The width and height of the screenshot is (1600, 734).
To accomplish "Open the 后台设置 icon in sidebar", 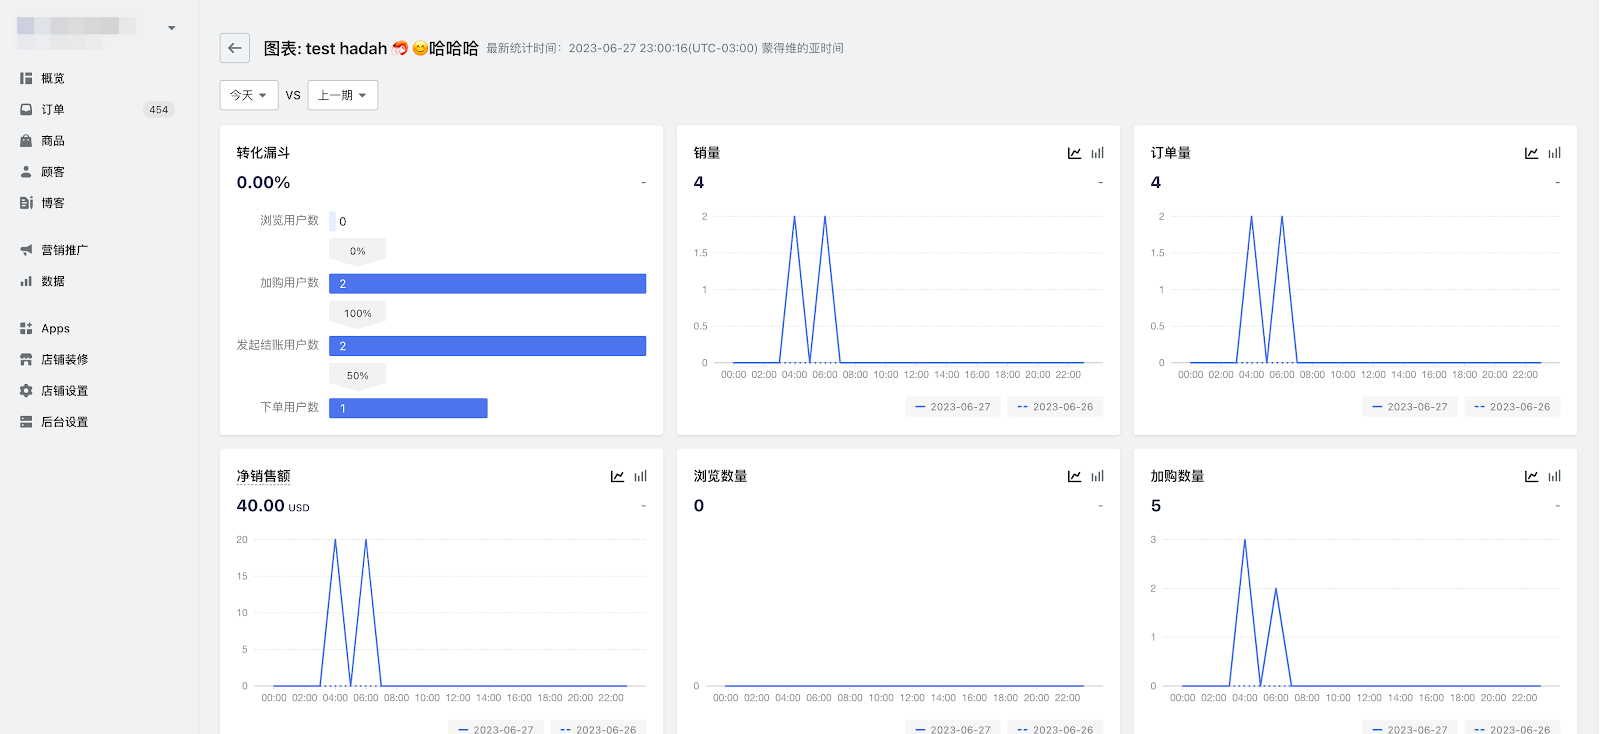I will point(26,422).
